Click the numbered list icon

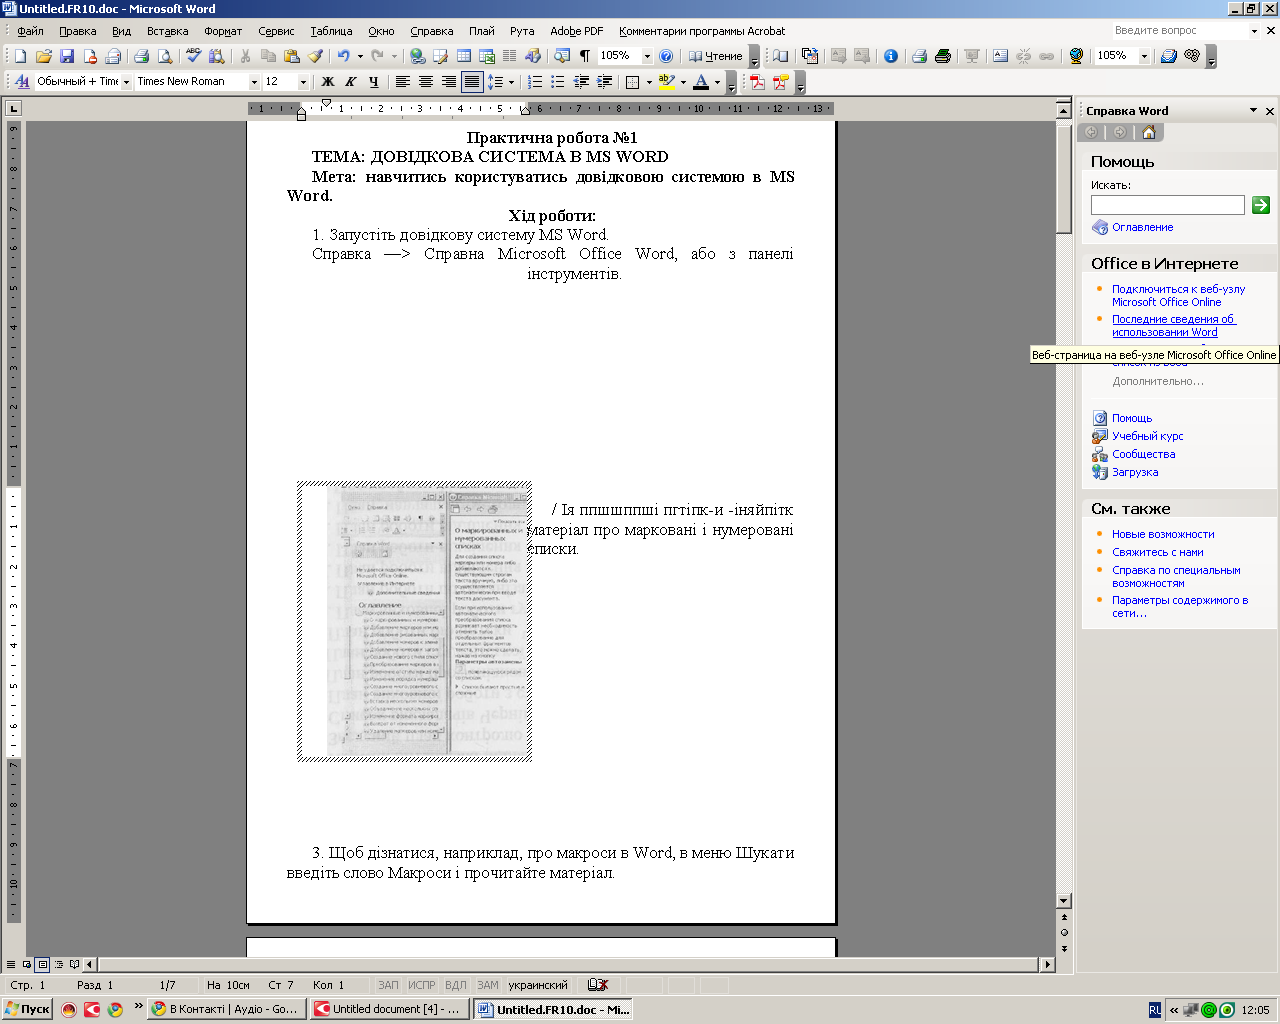pos(535,82)
